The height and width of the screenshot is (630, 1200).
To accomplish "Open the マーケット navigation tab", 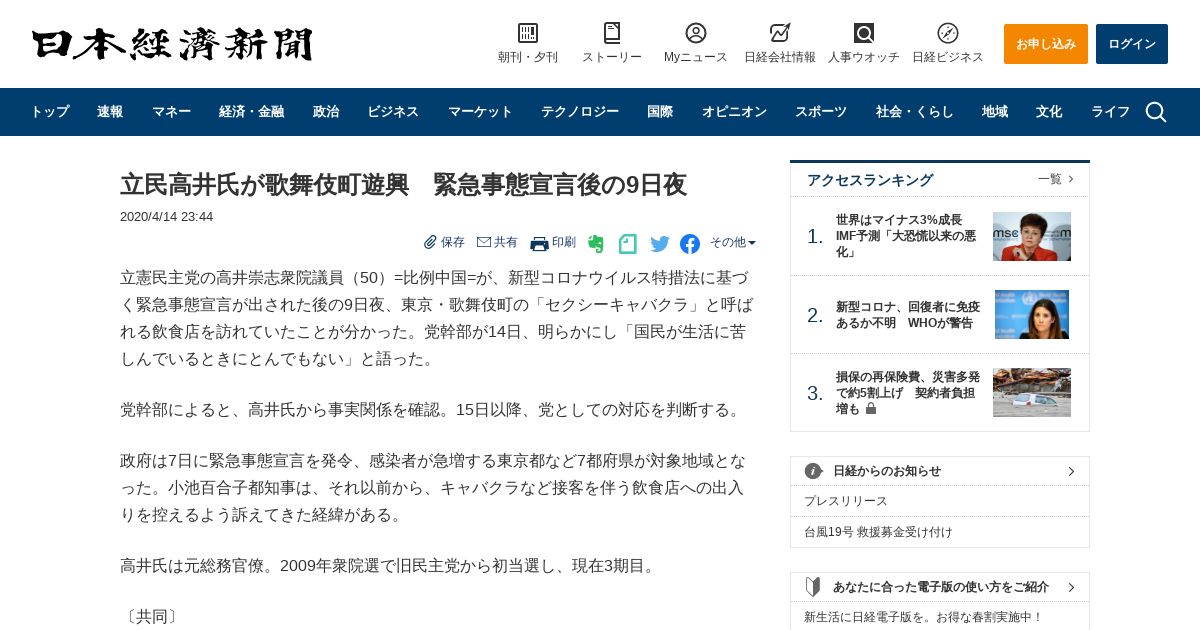I will [480, 112].
